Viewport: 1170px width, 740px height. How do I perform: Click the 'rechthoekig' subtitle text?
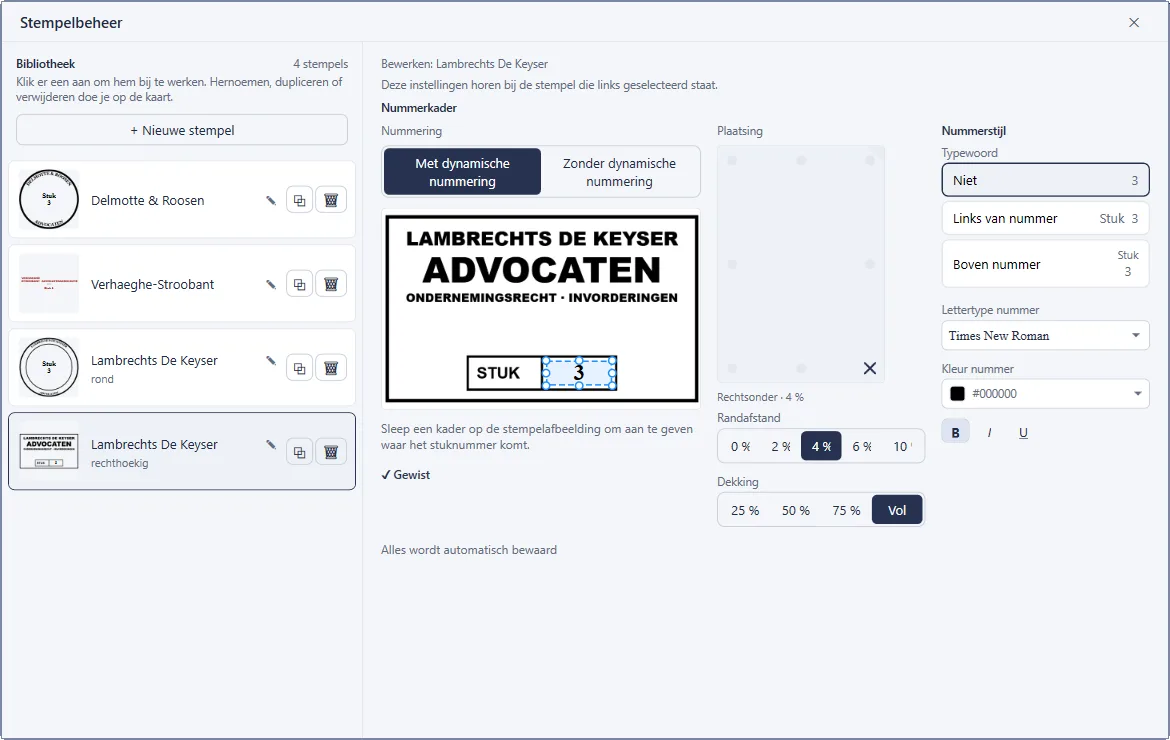click(x=119, y=463)
